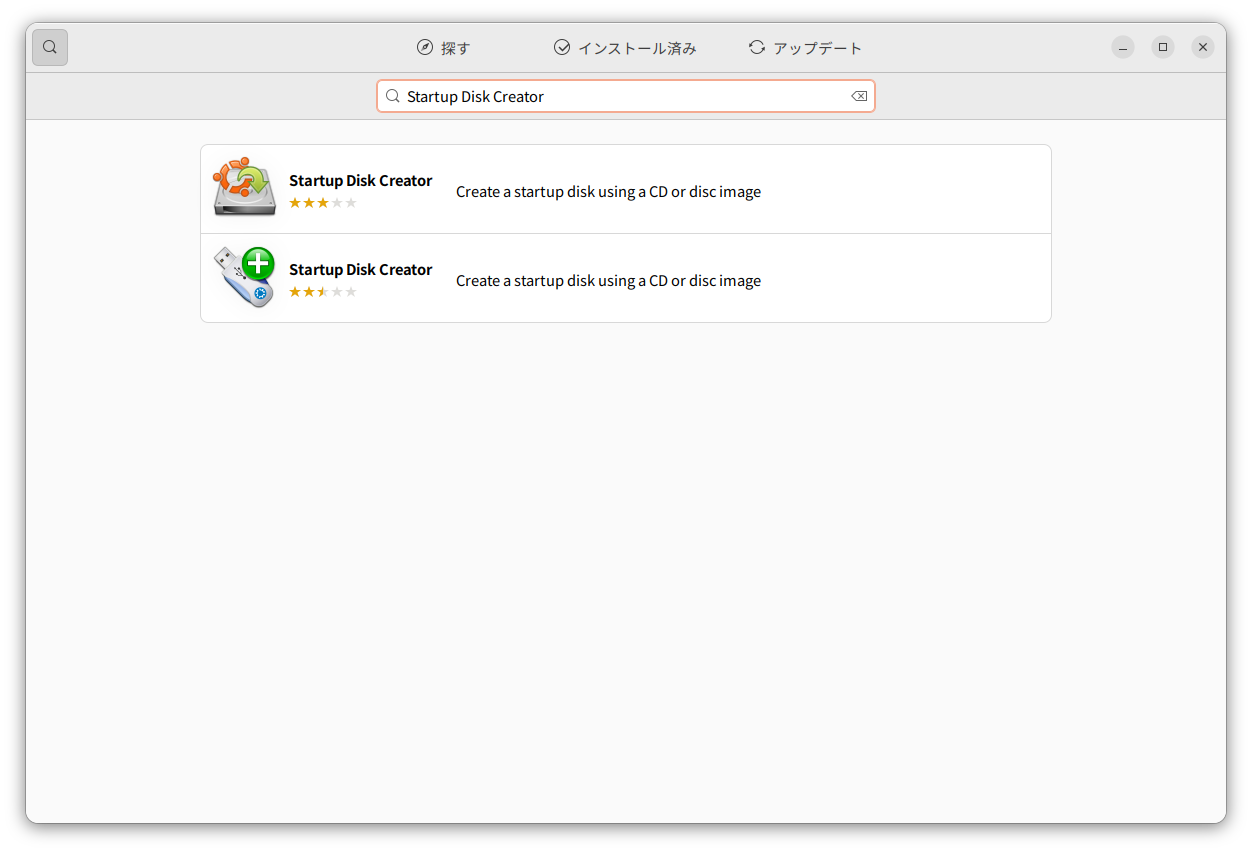Screen dimensions: 1252x852
Task: Clear the search field using the backspace icon
Action: click(858, 95)
